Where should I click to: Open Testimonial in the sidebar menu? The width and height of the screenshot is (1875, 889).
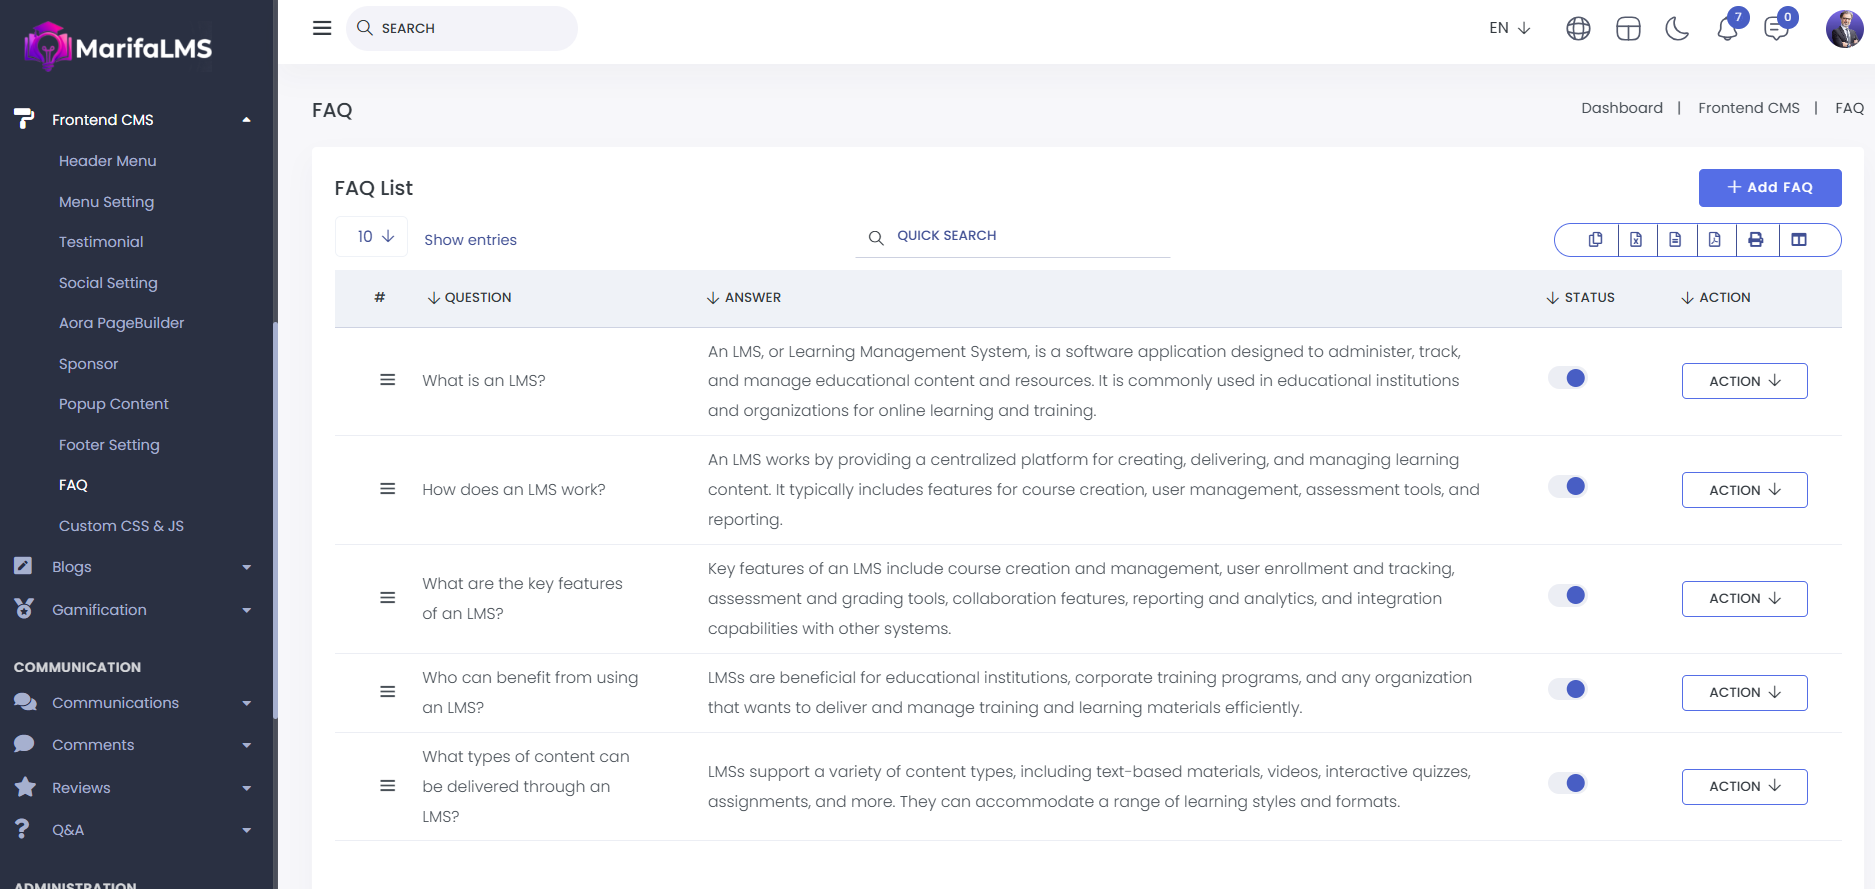101,242
